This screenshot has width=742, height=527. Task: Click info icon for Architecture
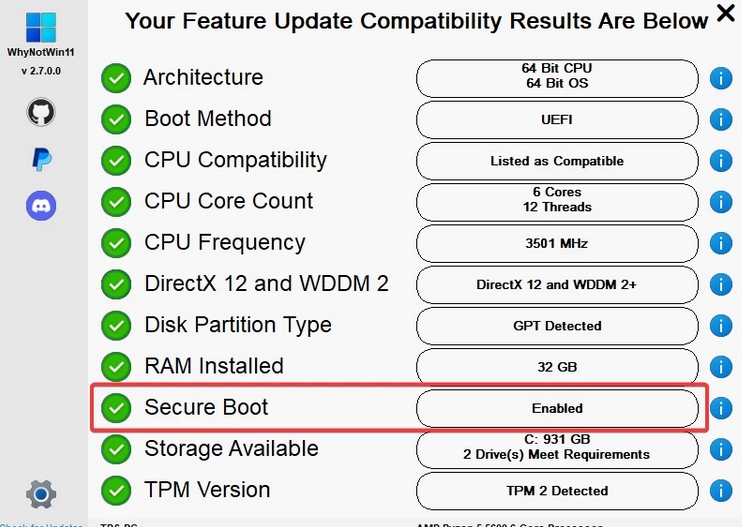(x=720, y=78)
